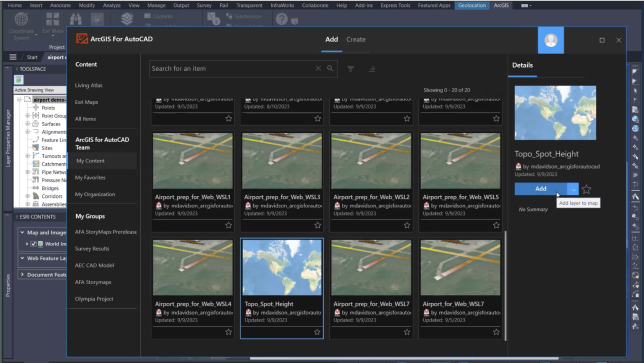
Task: Star Topo_Spot_Height in the Details panel
Action: (x=586, y=189)
